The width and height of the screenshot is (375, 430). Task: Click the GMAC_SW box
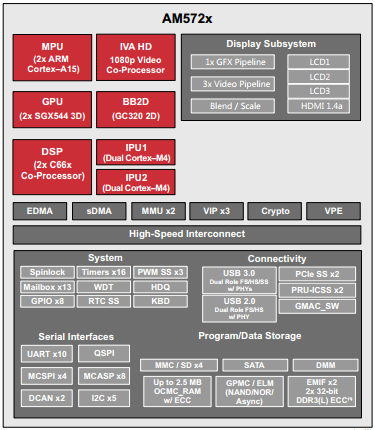pyautogui.click(x=317, y=306)
